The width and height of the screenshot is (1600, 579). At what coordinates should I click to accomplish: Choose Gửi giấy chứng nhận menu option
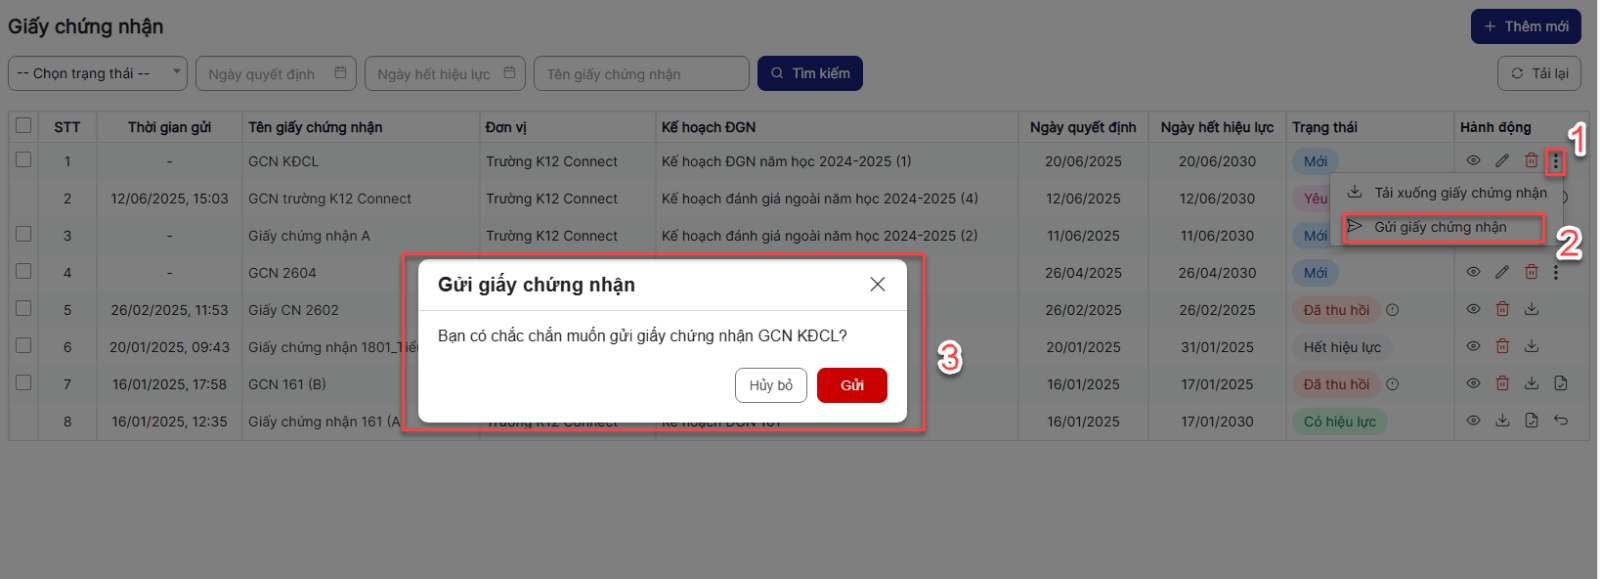pos(1439,228)
